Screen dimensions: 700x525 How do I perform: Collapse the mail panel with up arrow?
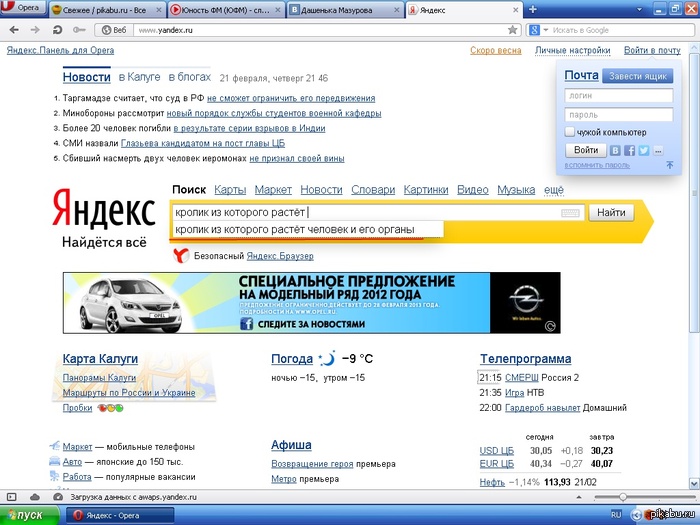(669, 165)
